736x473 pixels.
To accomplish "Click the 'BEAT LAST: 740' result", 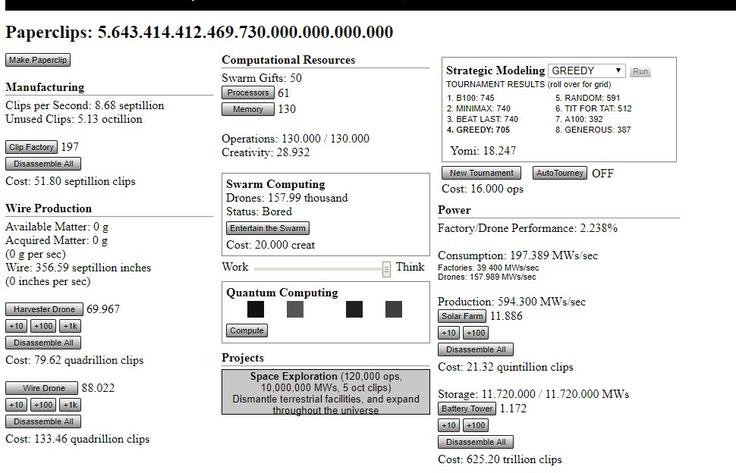I will coord(483,119).
